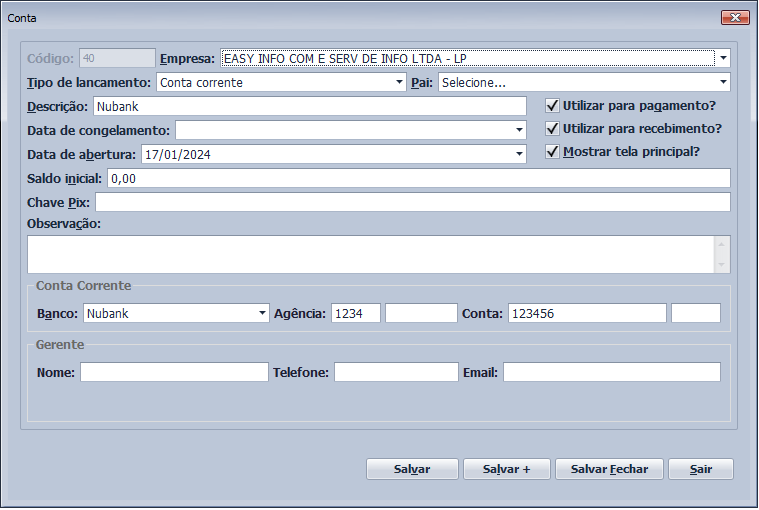
Task: Click the Observação scrollbar up arrow
Action: click(x=721, y=244)
